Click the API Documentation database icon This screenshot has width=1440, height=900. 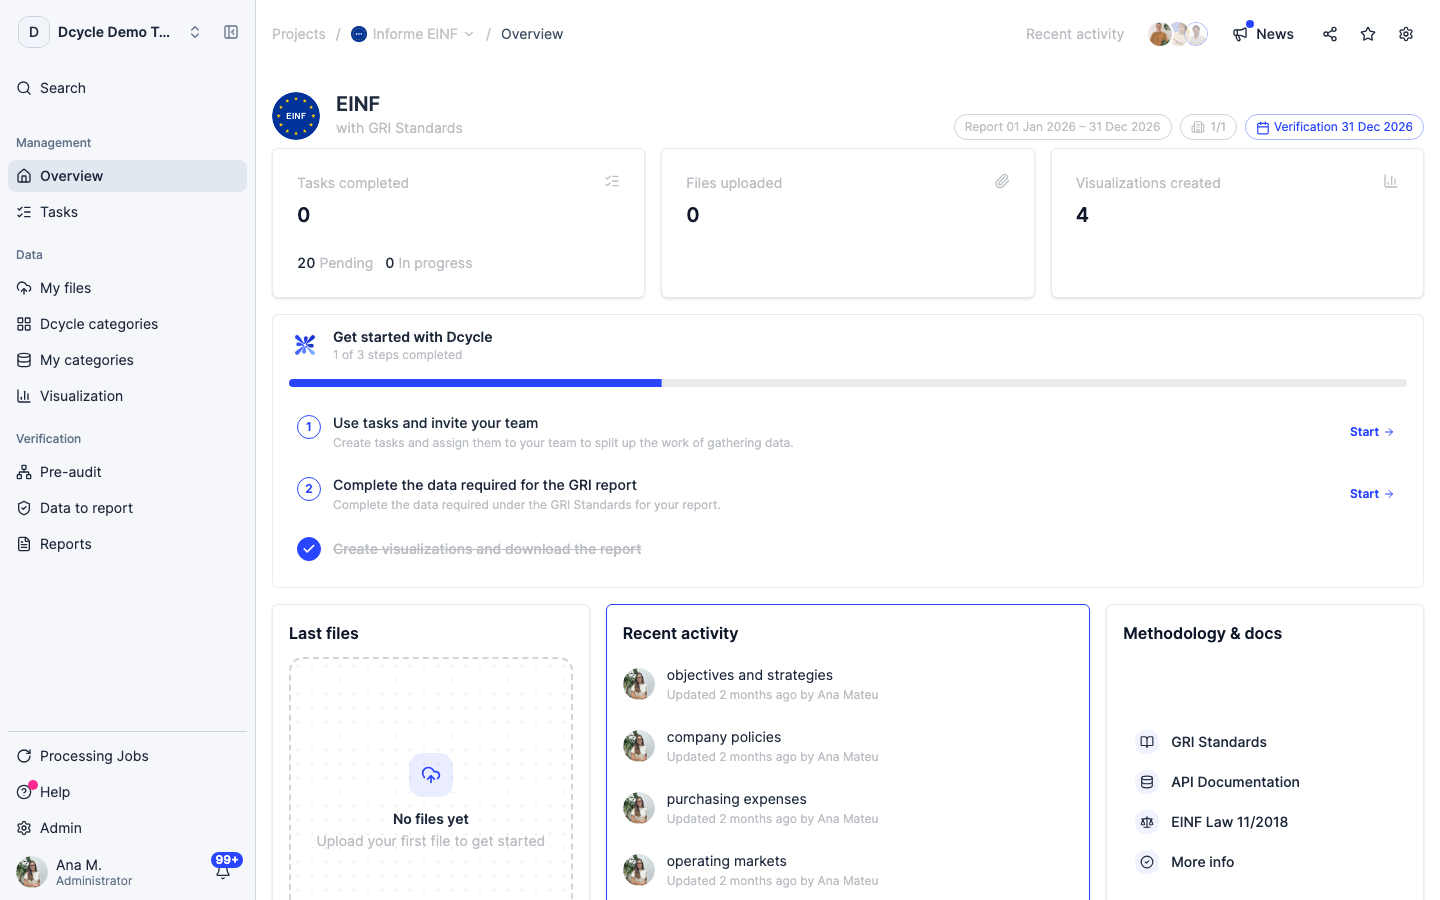[x=1147, y=782]
